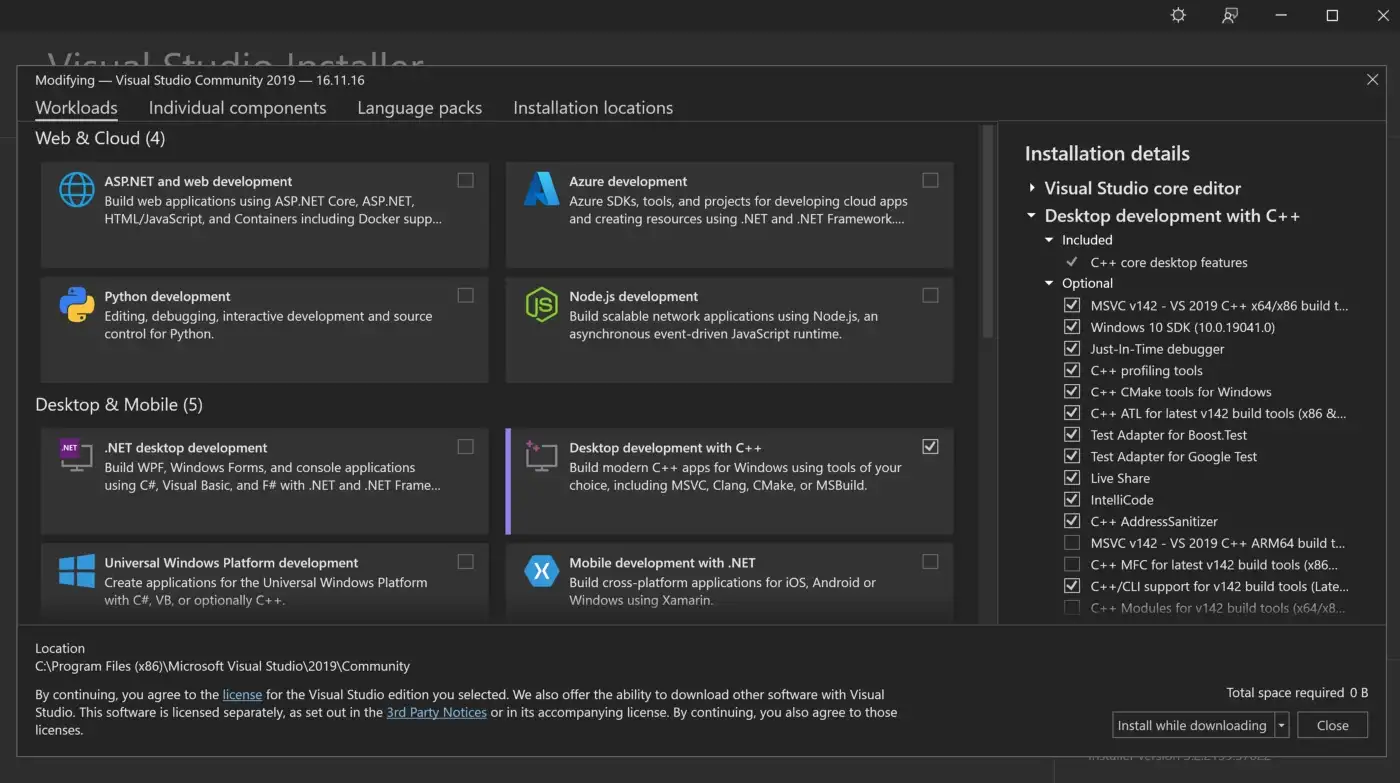Click the Python development logo icon
Screen dimensions: 1400x783
pos(77,304)
